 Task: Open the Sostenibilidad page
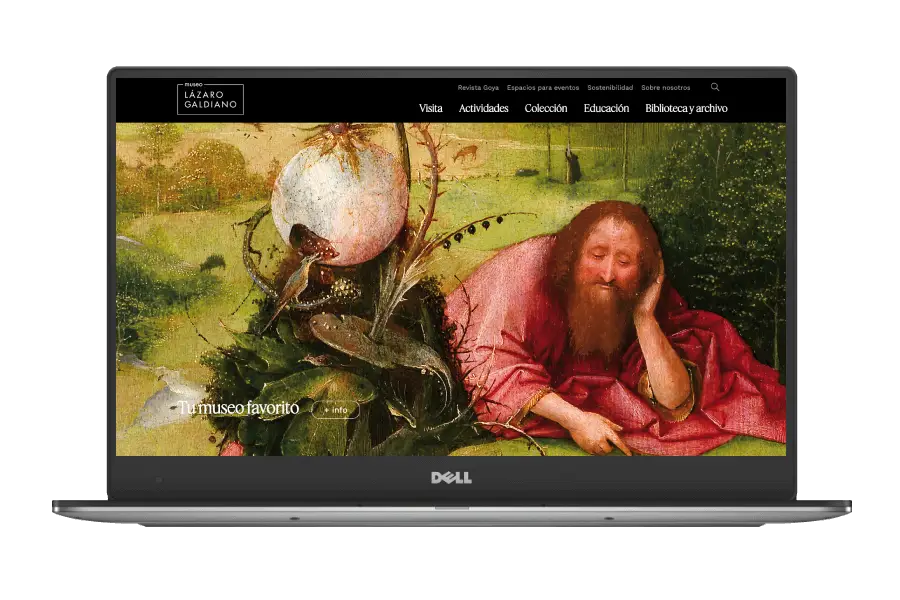coord(610,88)
